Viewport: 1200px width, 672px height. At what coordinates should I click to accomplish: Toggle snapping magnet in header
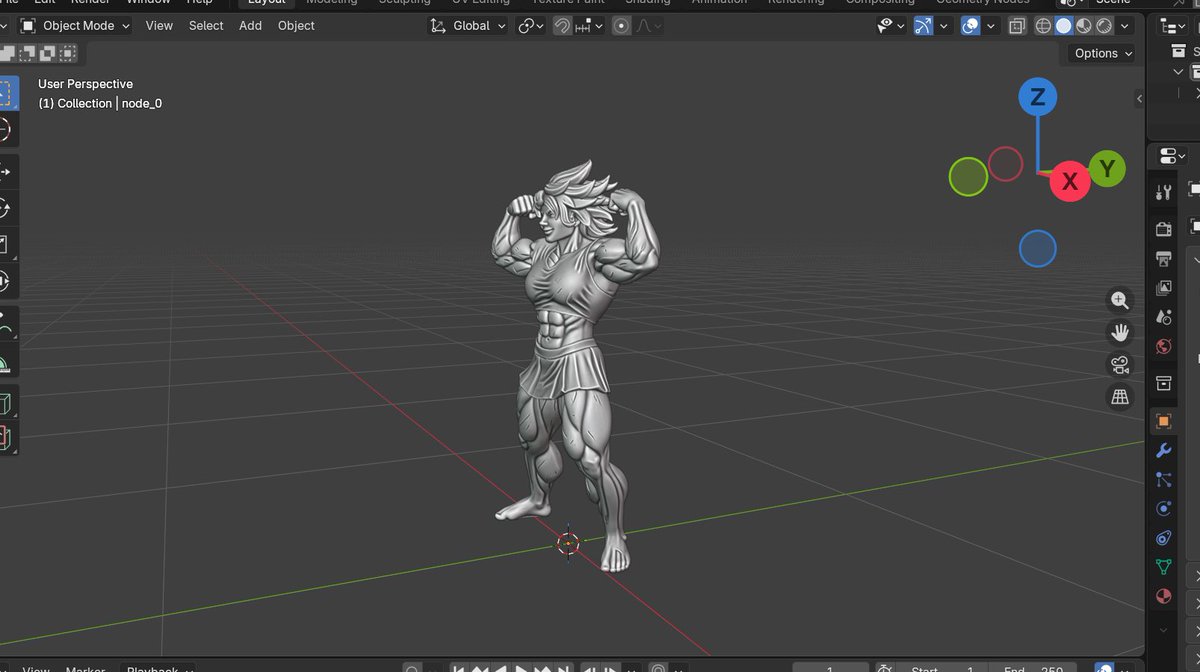[563, 26]
